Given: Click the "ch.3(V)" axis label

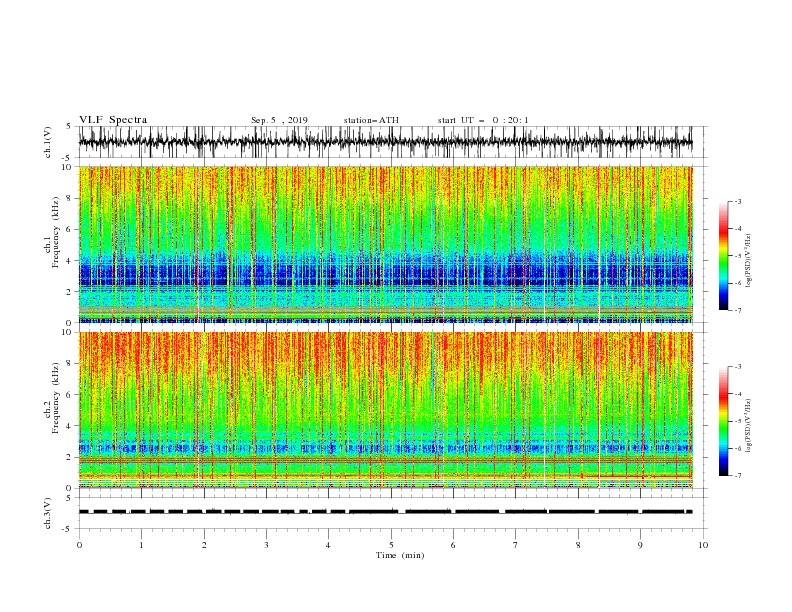Looking at the screenshot, I should pyautogui.click(x=48, y=513).
